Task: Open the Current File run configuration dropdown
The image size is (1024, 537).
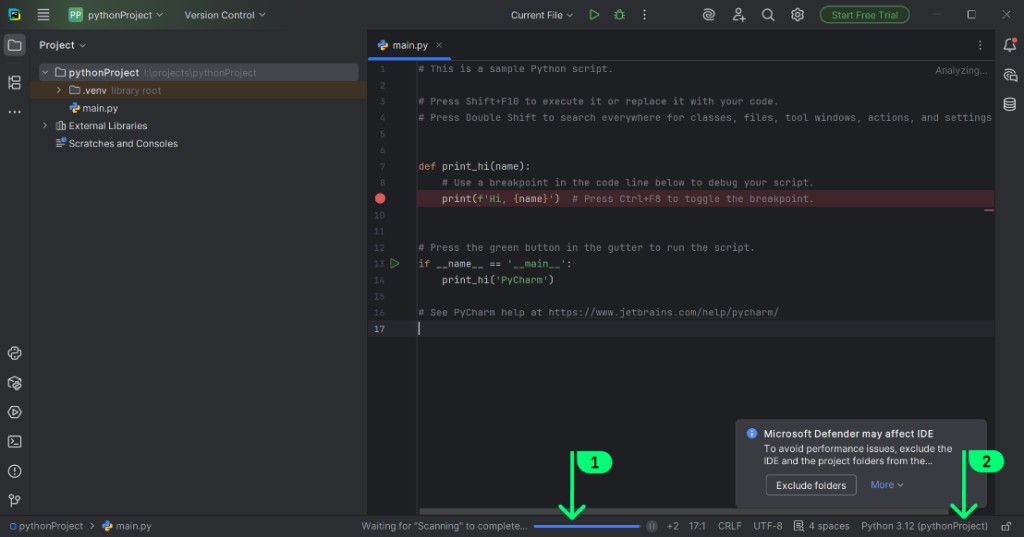Action: [x=542, y=15]
